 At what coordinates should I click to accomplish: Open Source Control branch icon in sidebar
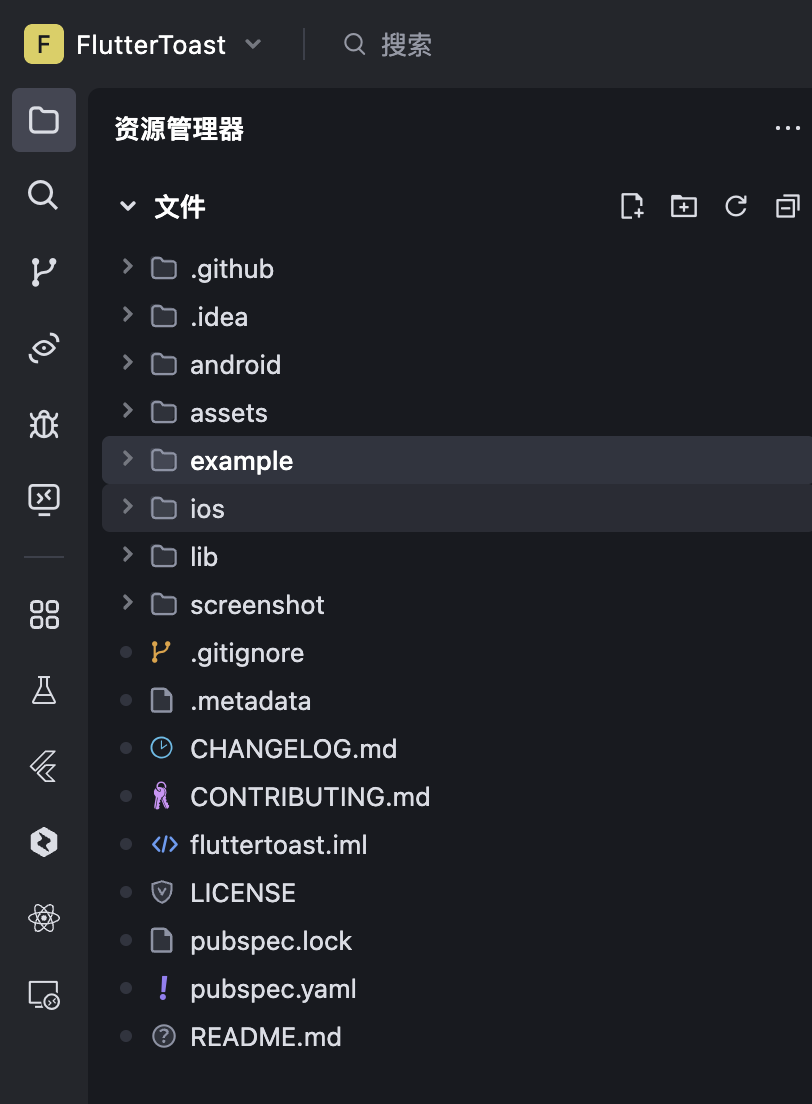tap(43, 271)
